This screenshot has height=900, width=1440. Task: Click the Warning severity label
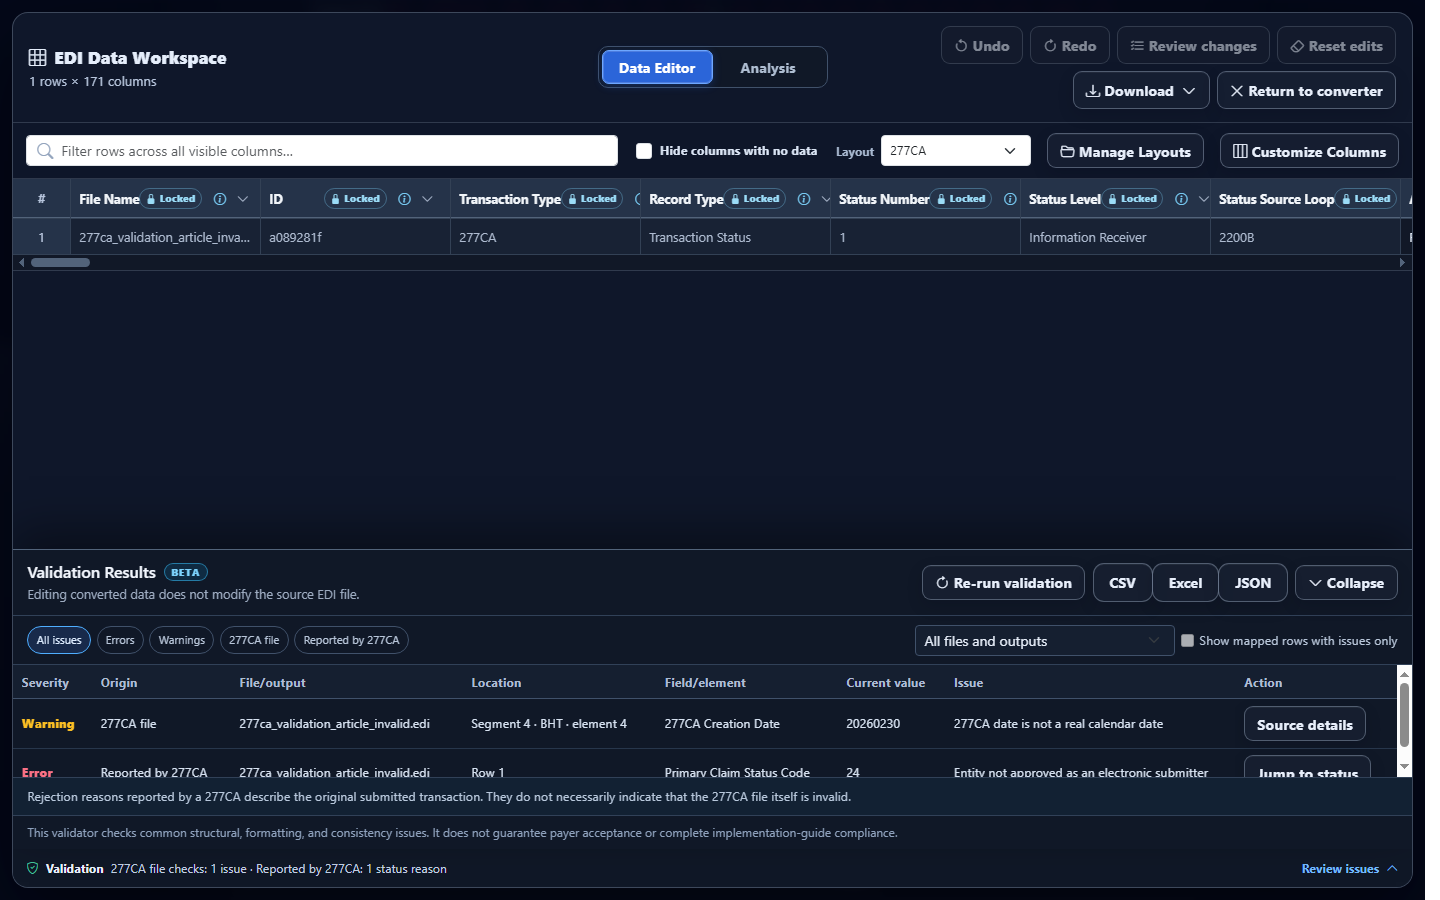click(48, 724)
